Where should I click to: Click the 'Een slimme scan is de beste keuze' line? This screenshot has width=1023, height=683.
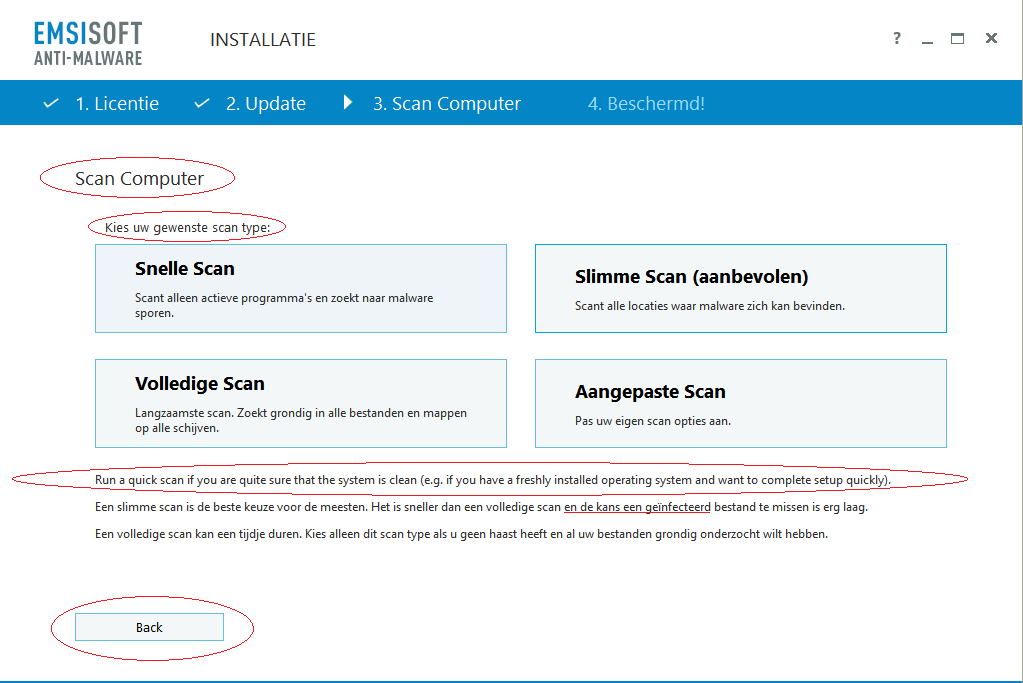pos(481,507)
